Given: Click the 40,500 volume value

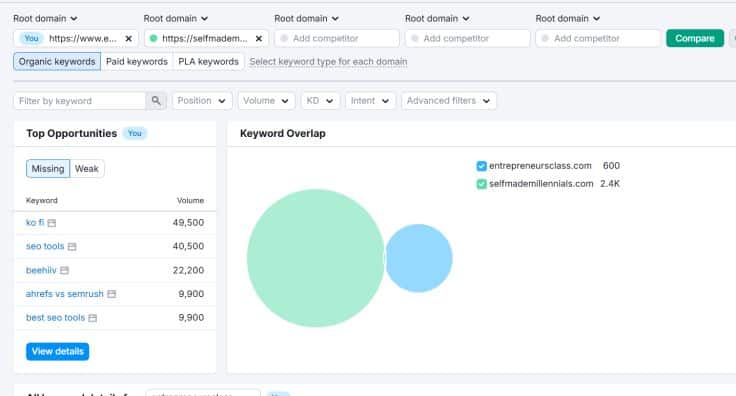Looking at the screenshot, I should (188, 246).
